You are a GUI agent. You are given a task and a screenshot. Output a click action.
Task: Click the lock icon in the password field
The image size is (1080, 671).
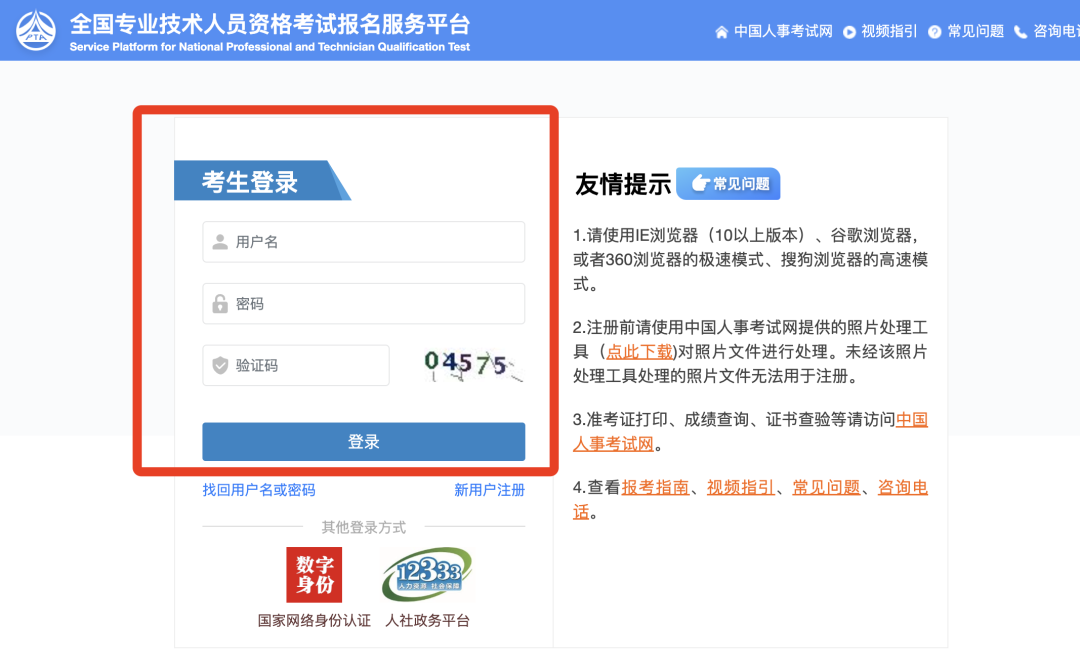coord(222,303)
